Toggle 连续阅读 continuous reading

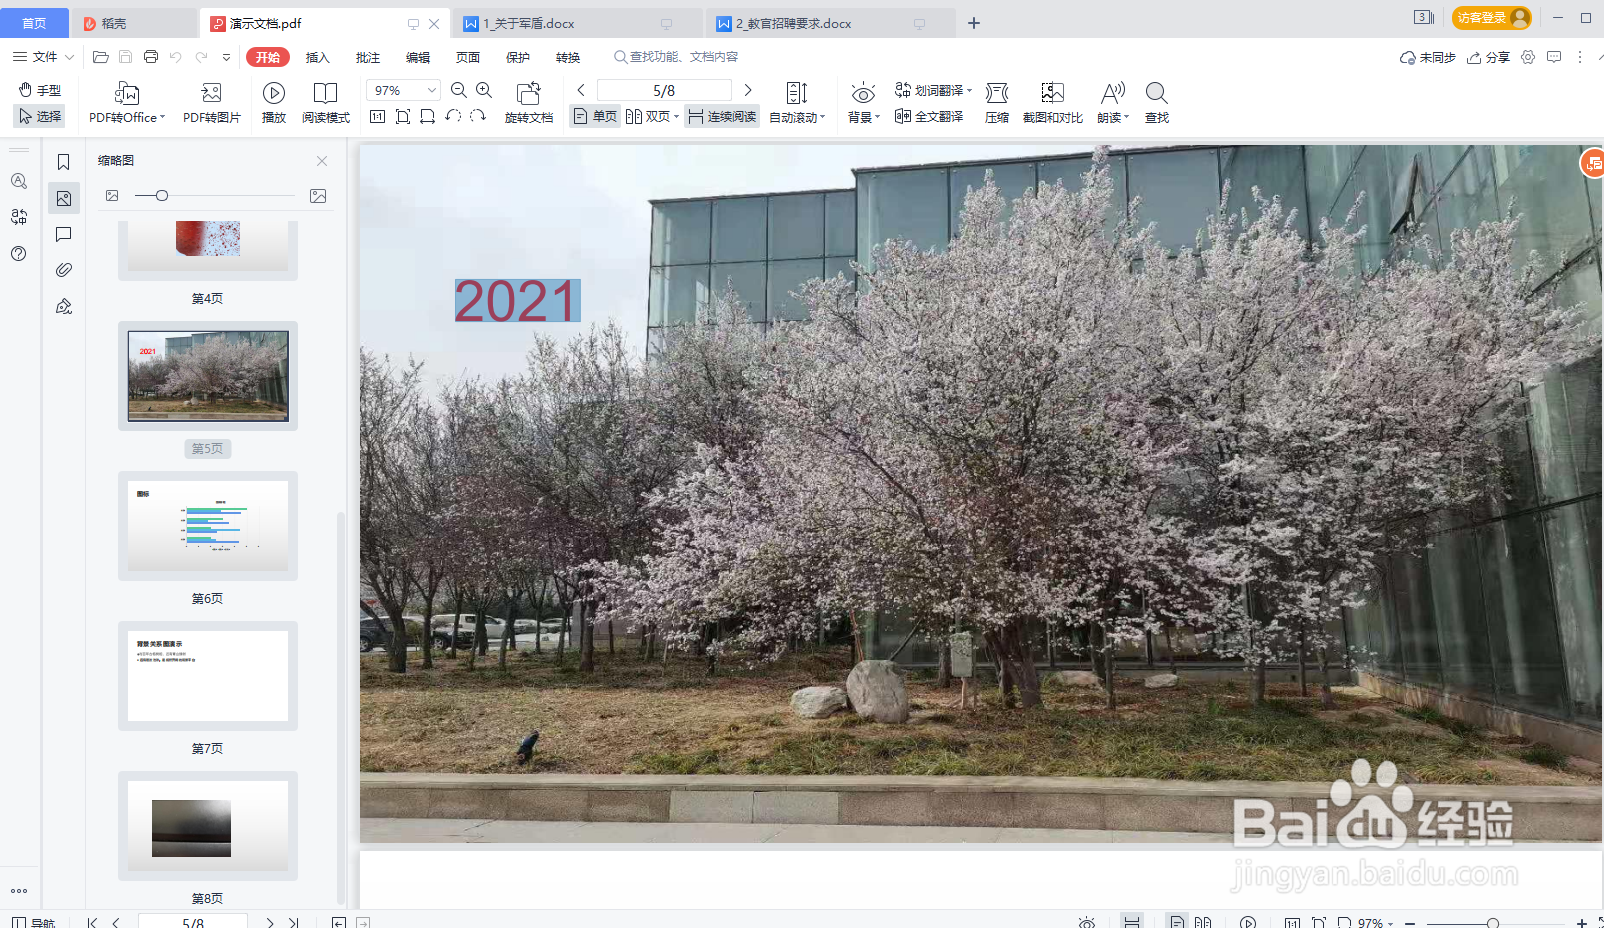[x=722, y=116]
